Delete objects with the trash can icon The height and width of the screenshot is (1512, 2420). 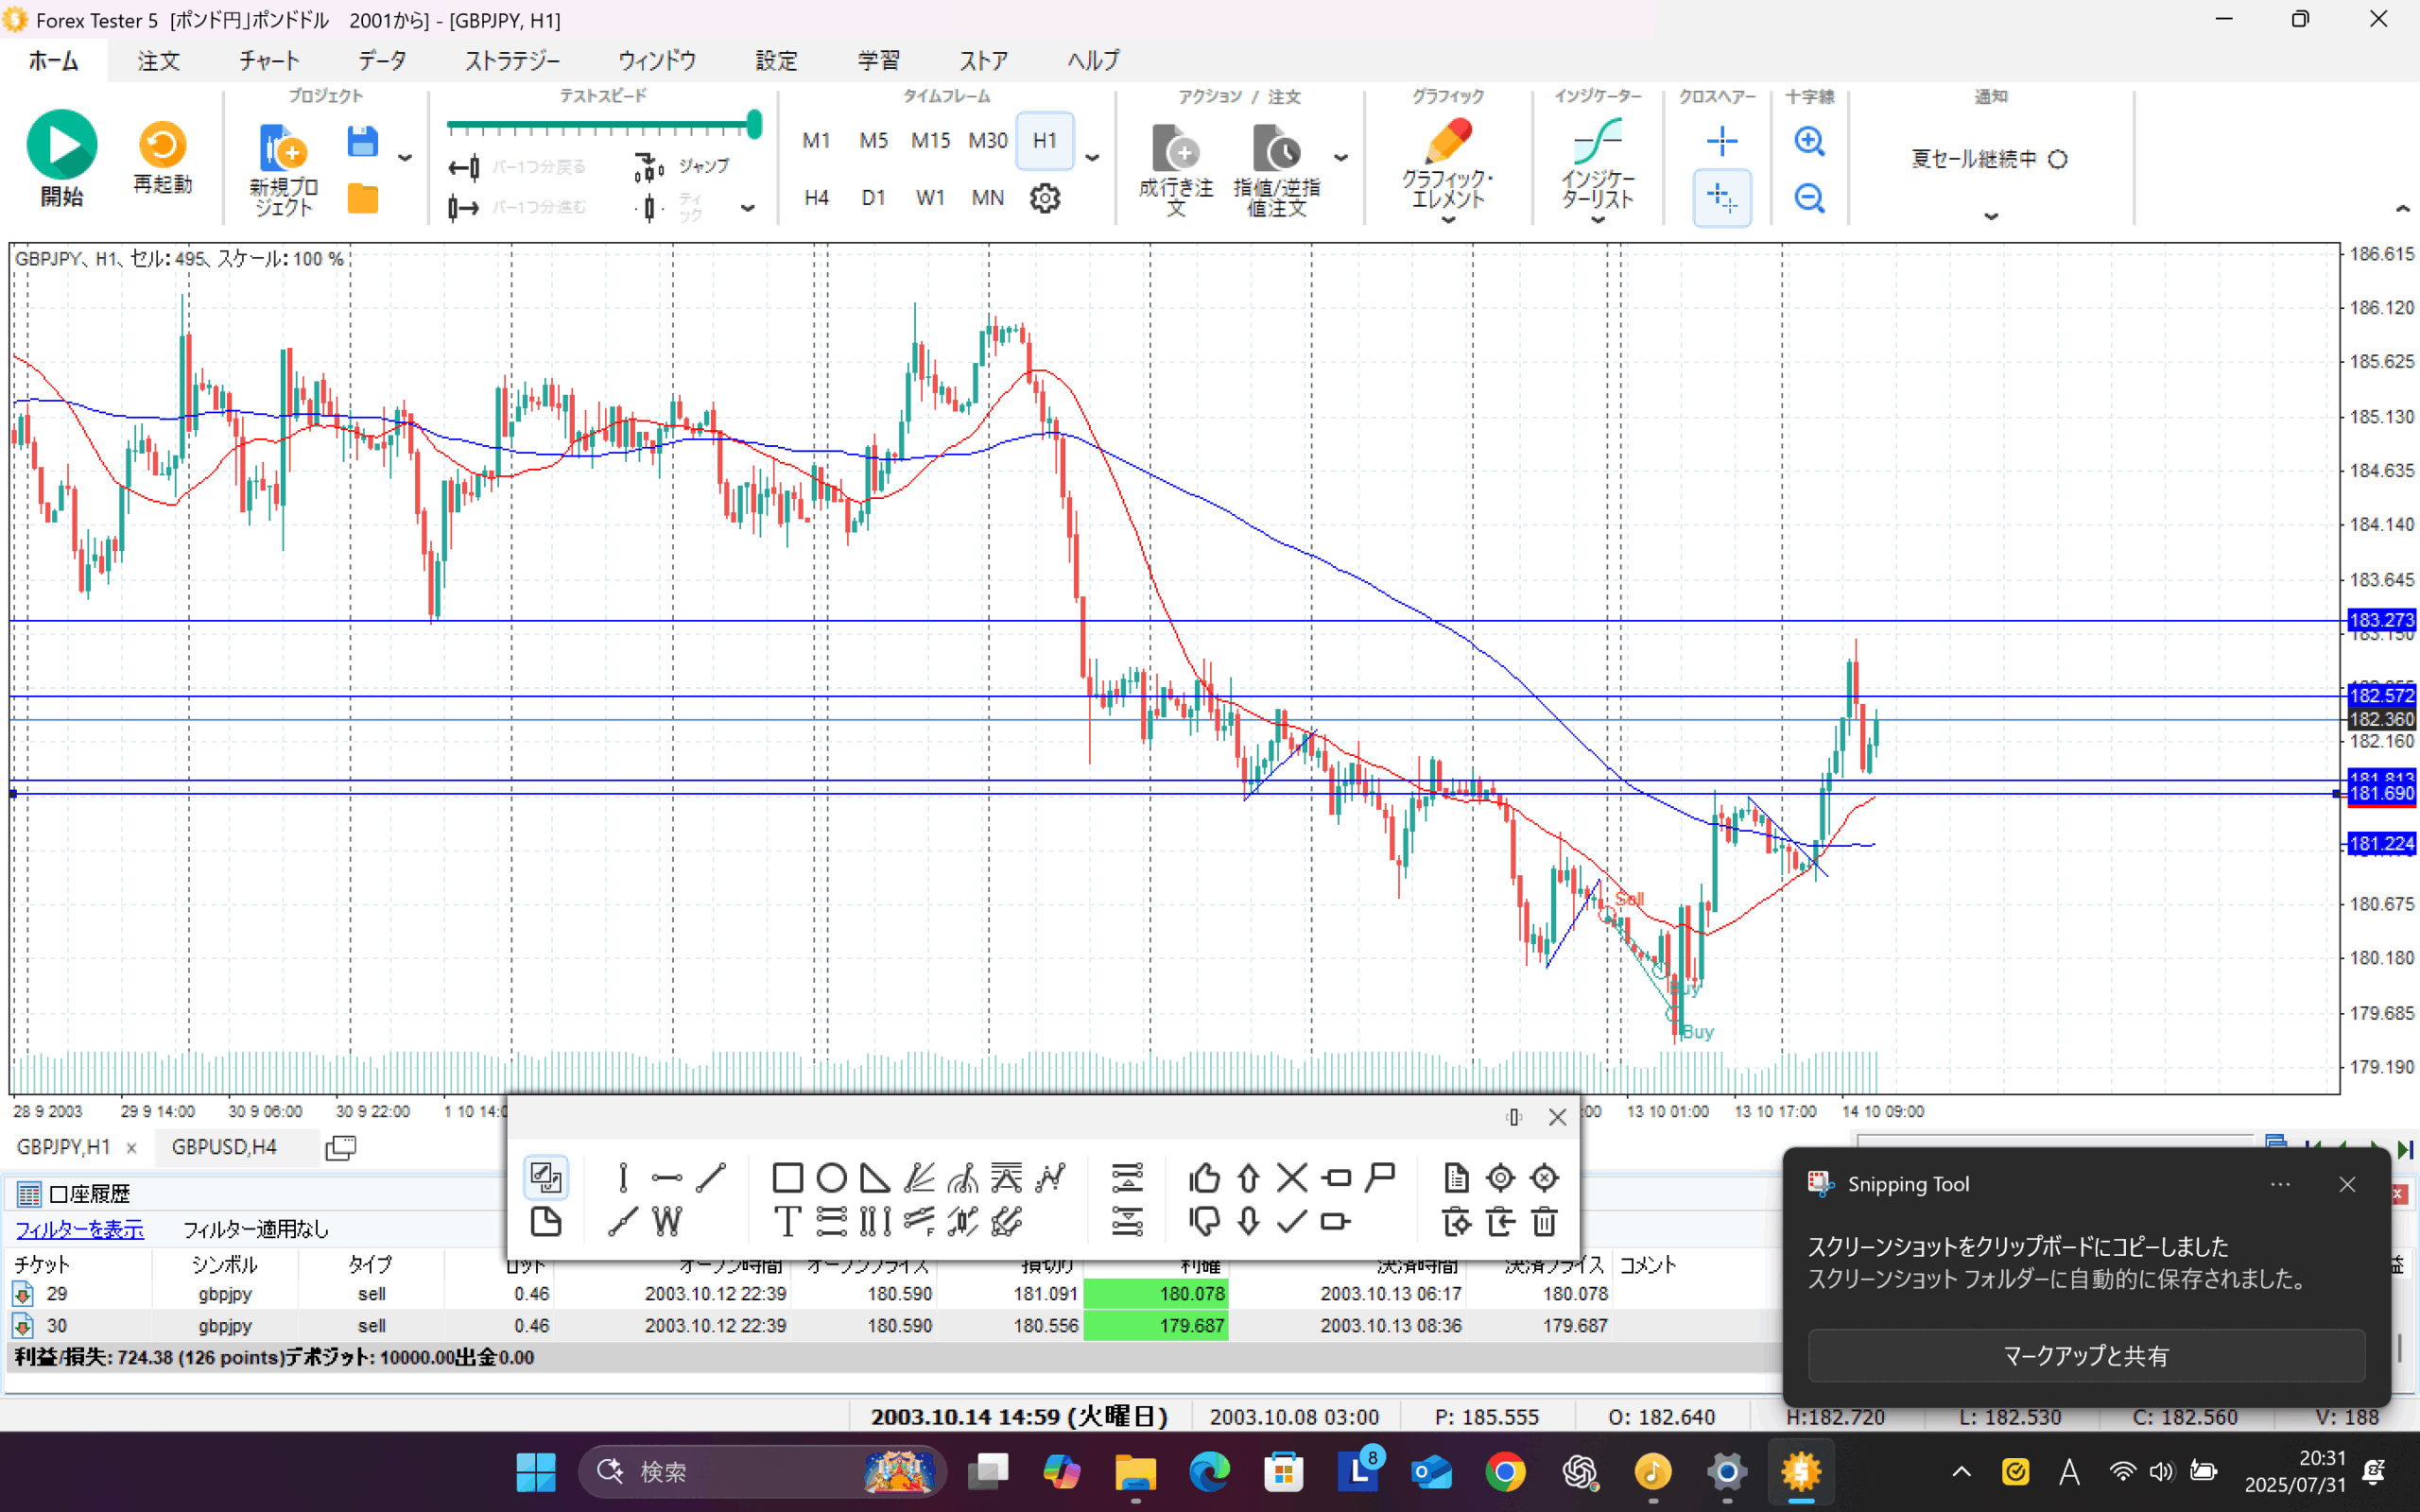[1544, 1221]
